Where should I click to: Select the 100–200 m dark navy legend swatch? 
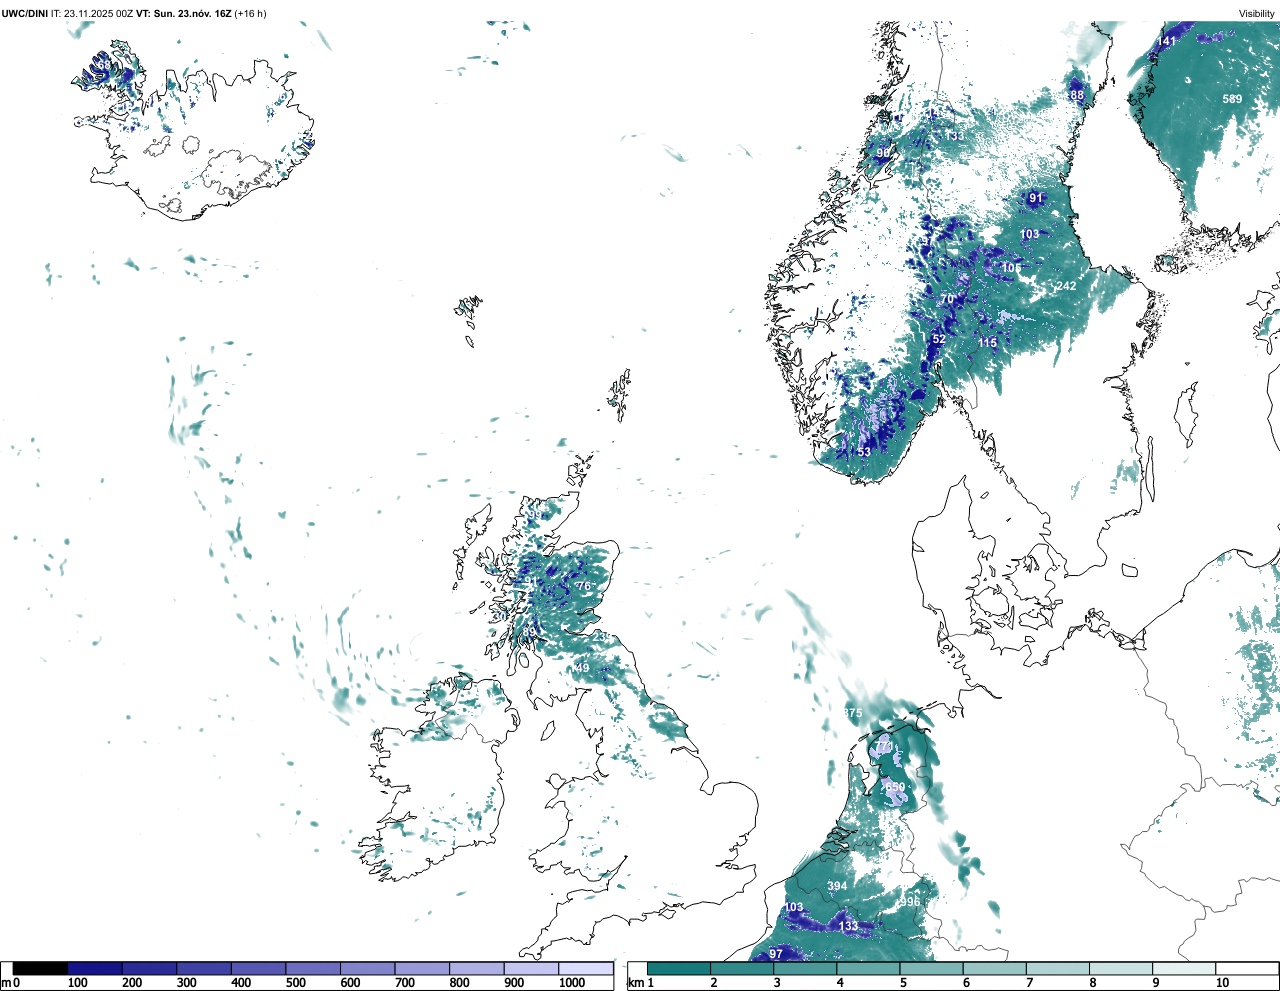click(x=95, y=969)
